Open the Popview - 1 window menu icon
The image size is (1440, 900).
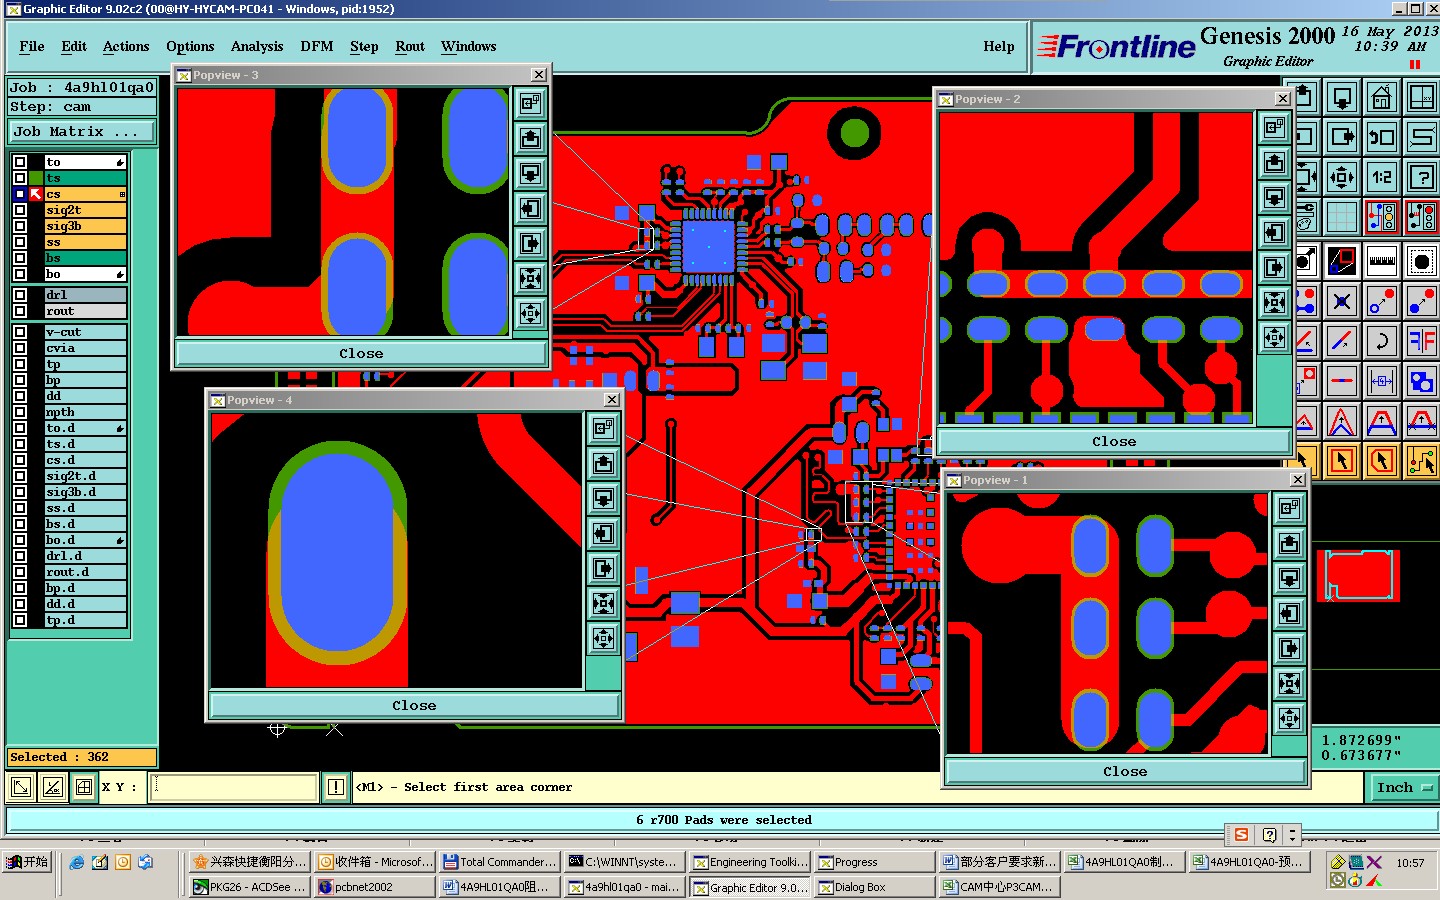[954, 481]
